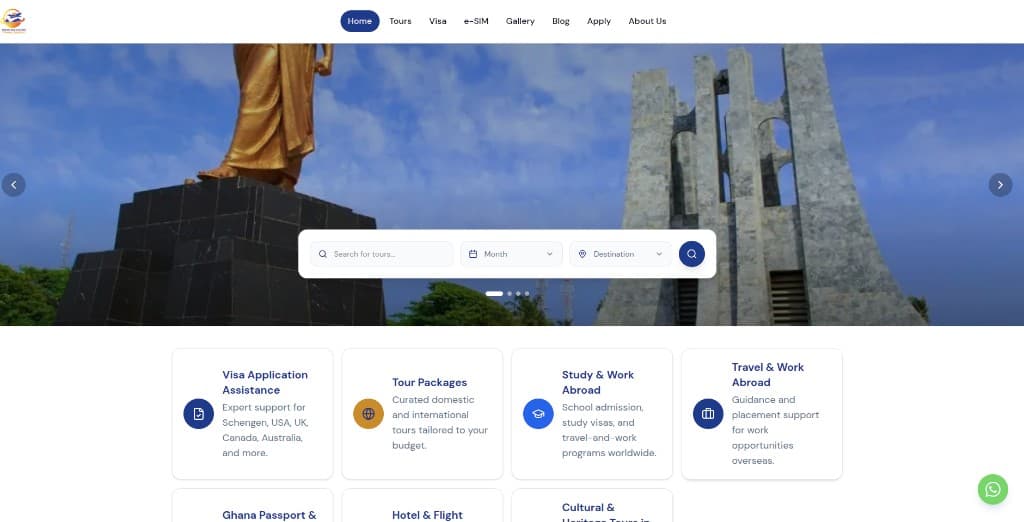Click the Study & Work Abroad graduation cap icon

[x=538, y=414]
